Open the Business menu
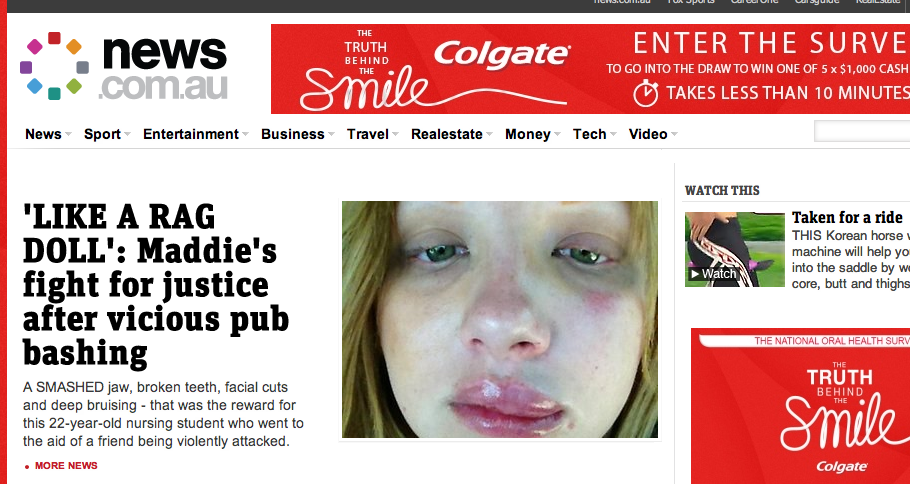 click(292, 134)
